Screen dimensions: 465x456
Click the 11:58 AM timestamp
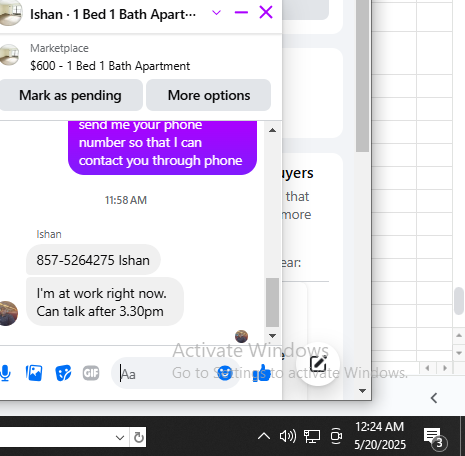[126, 200]
